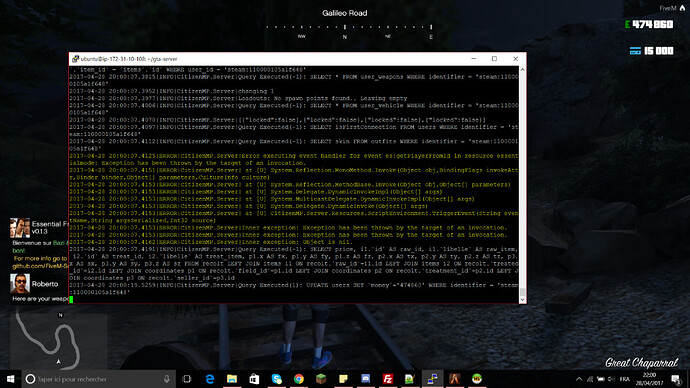
Task: Open Skype from the taskbar
Action: (x=276, y=379)
